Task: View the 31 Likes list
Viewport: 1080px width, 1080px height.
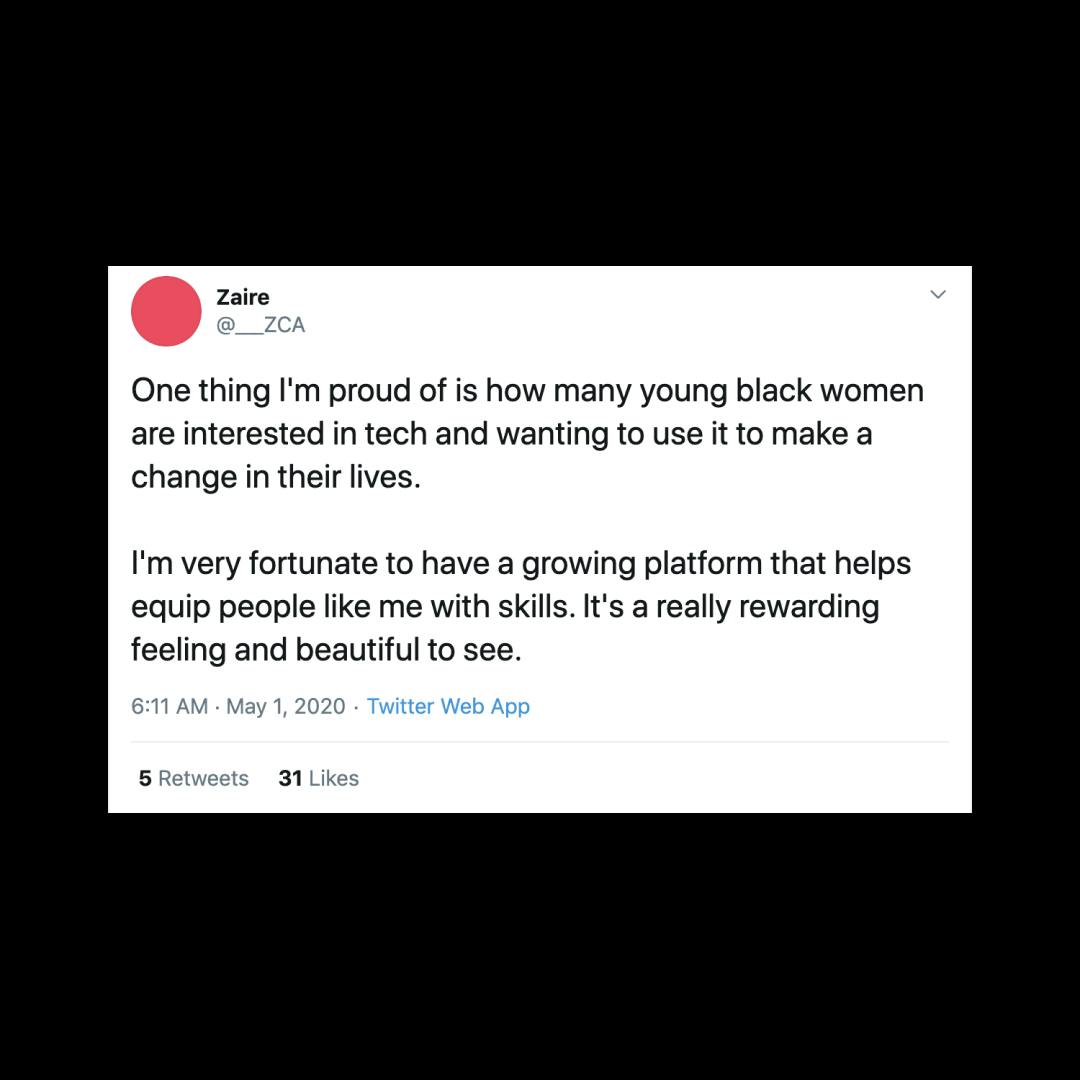Action: 318,778
